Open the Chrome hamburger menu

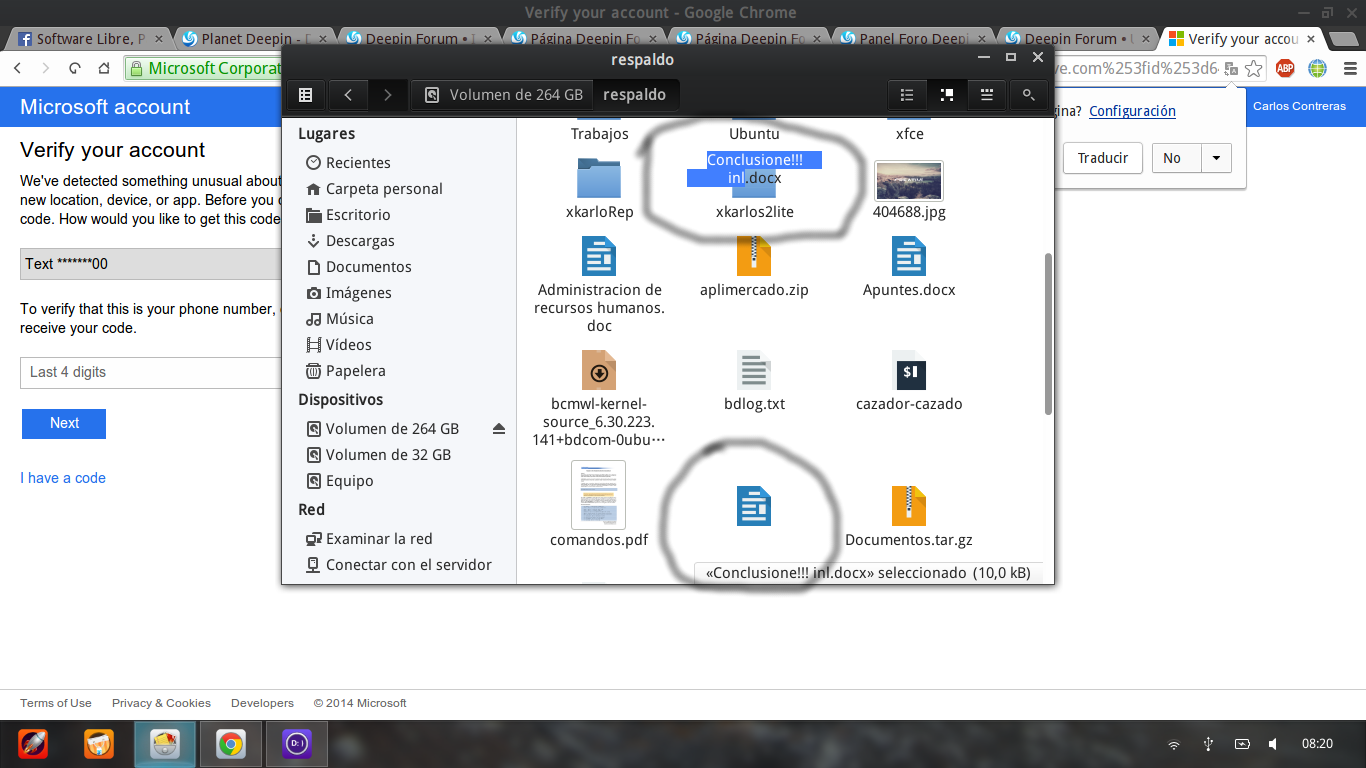click(1347, 69)
